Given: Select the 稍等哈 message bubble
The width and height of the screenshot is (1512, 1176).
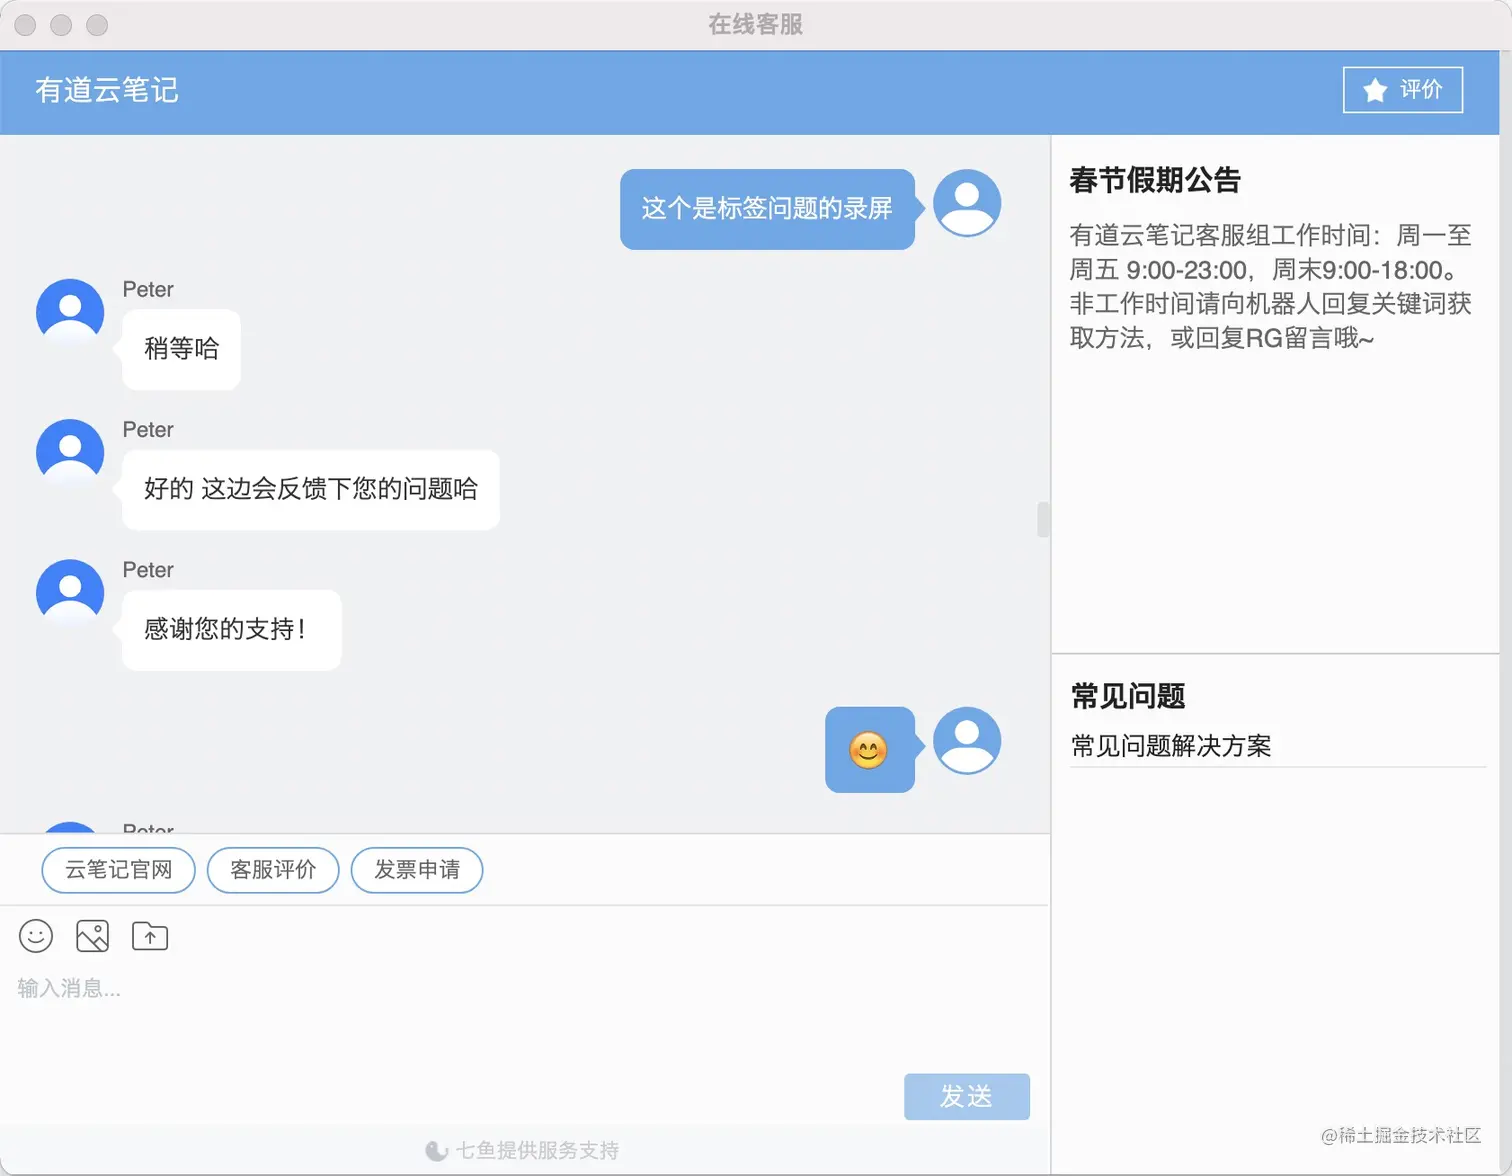Looking at the screenshot, I should pyautogui.click(x=181, y=349).
